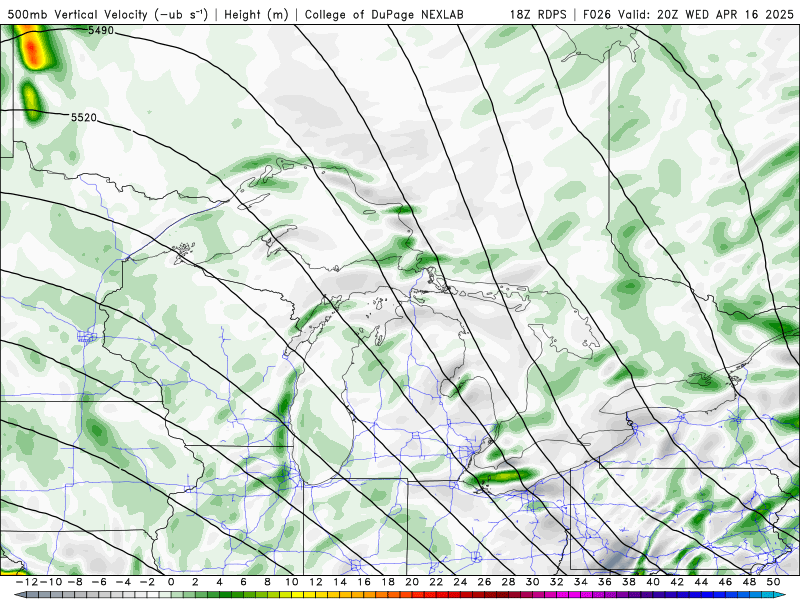Click the 48 value on the color scale
The height and width of the screenshot is (600, 800).
pyautogui.click(x=749, y=582)
